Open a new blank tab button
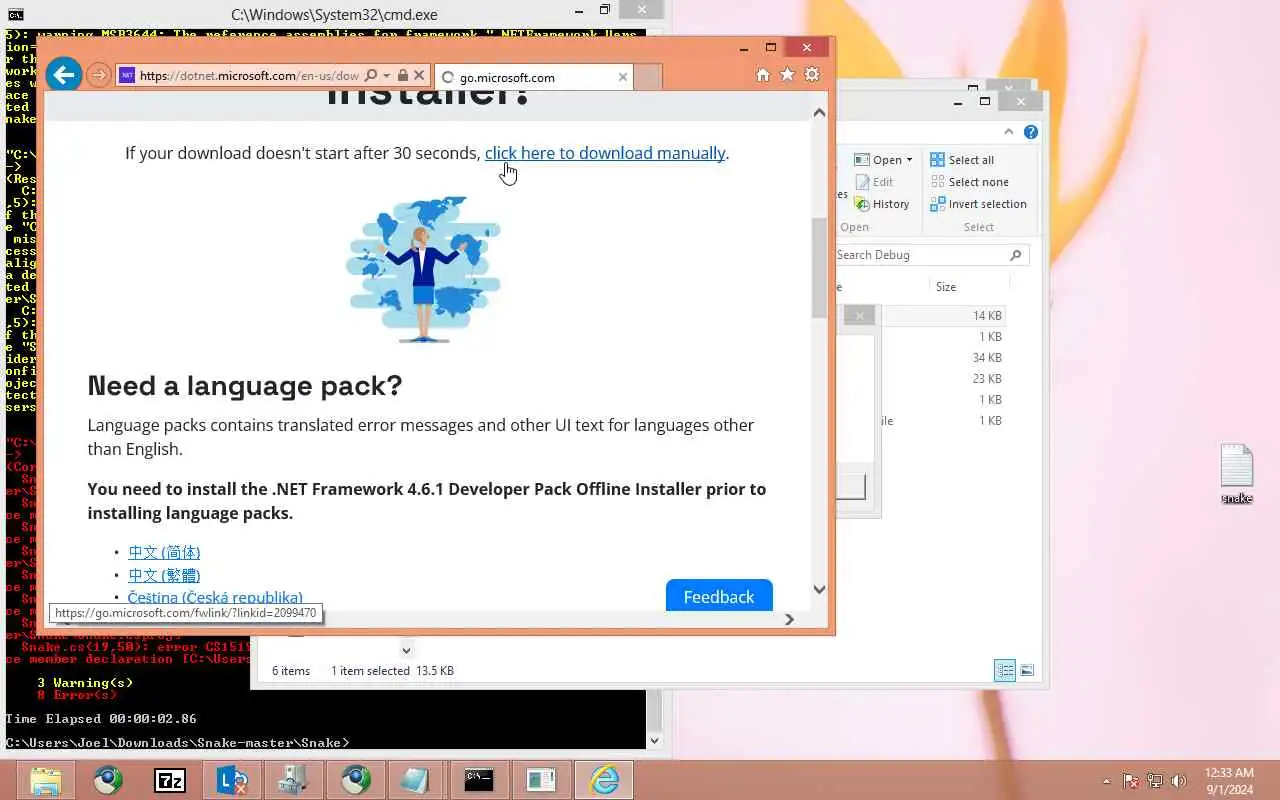Screen dimensions: 1280x800 click(x=648, y=77)
